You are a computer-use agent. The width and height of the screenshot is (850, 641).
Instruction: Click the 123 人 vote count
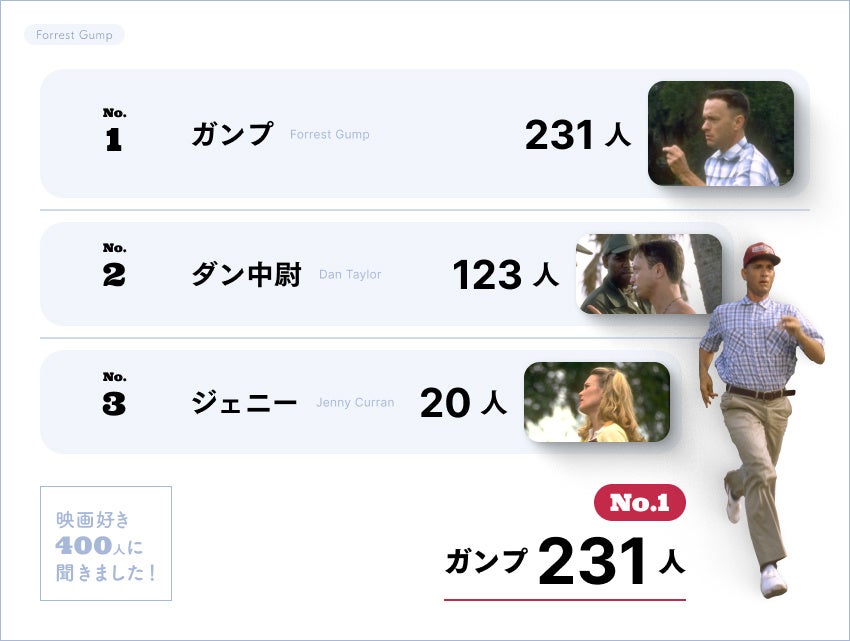505,275
